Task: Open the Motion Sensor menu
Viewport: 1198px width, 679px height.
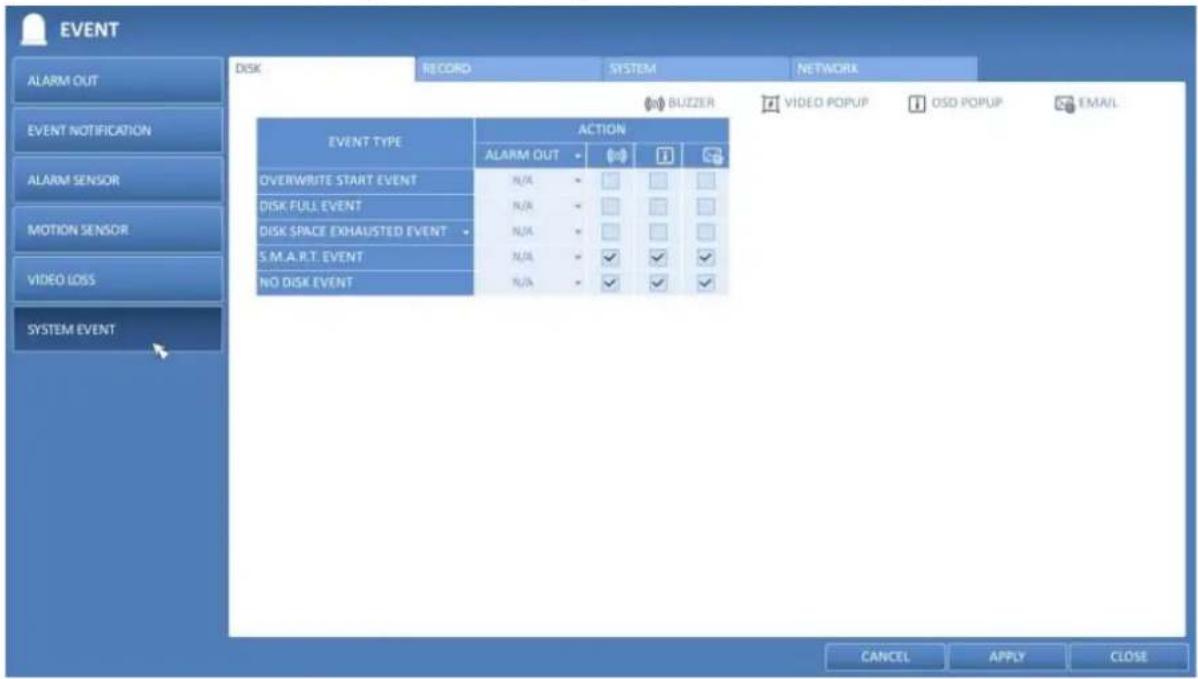Action: (x=118, y=230)
